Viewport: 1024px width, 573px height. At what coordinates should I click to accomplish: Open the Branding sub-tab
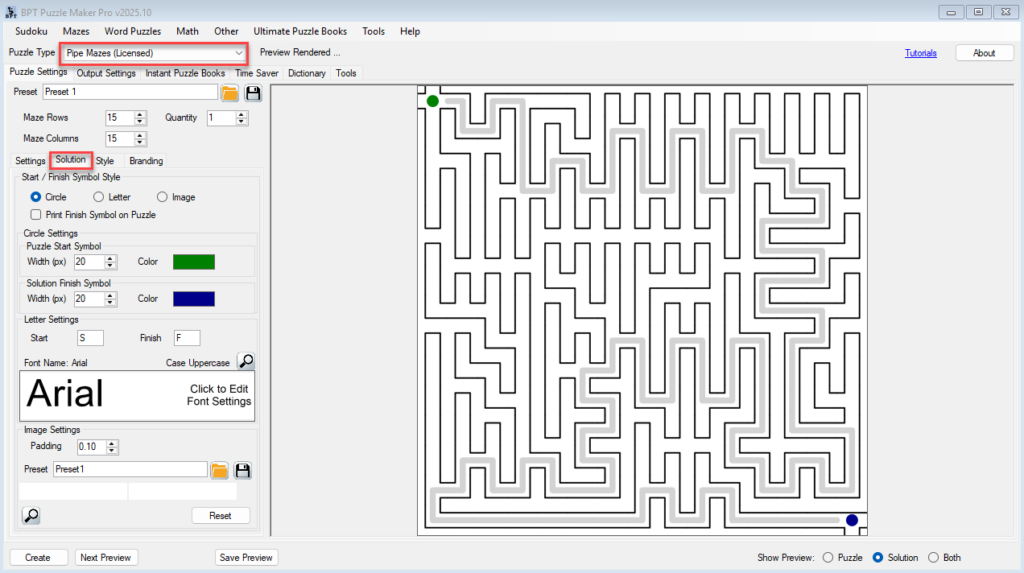(x=146, y=161)
